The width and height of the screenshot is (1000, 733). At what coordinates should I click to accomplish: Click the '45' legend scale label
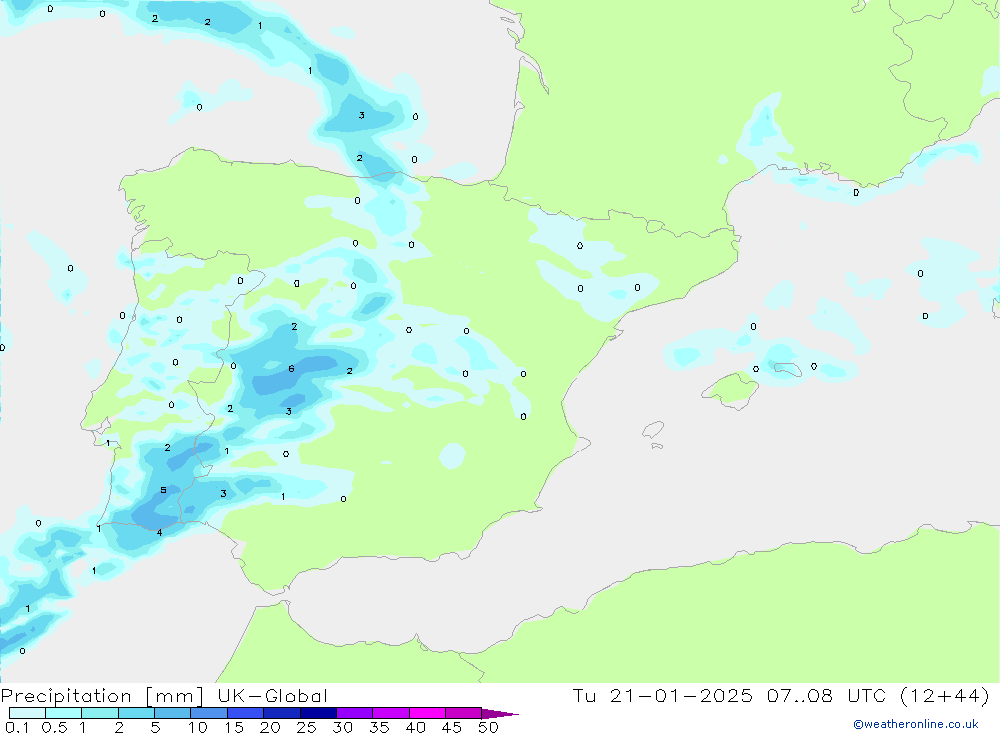[x=452, y=727]
